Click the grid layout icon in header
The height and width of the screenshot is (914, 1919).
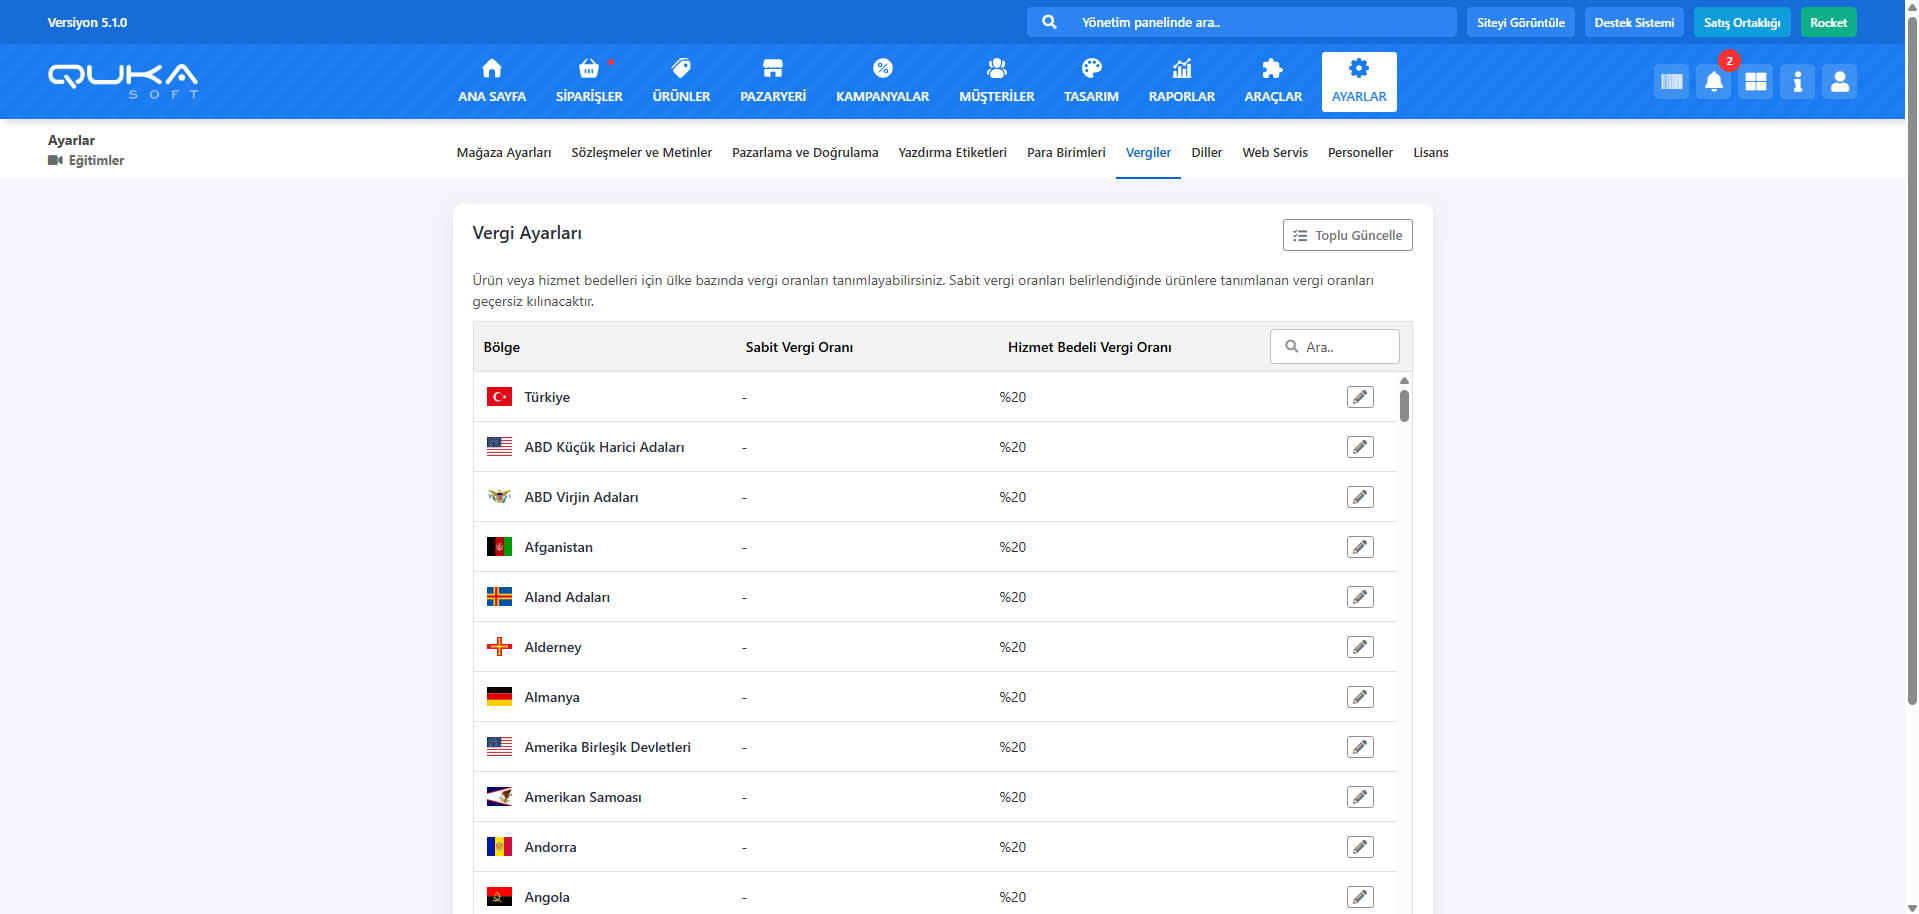(x=1755, y=82)
